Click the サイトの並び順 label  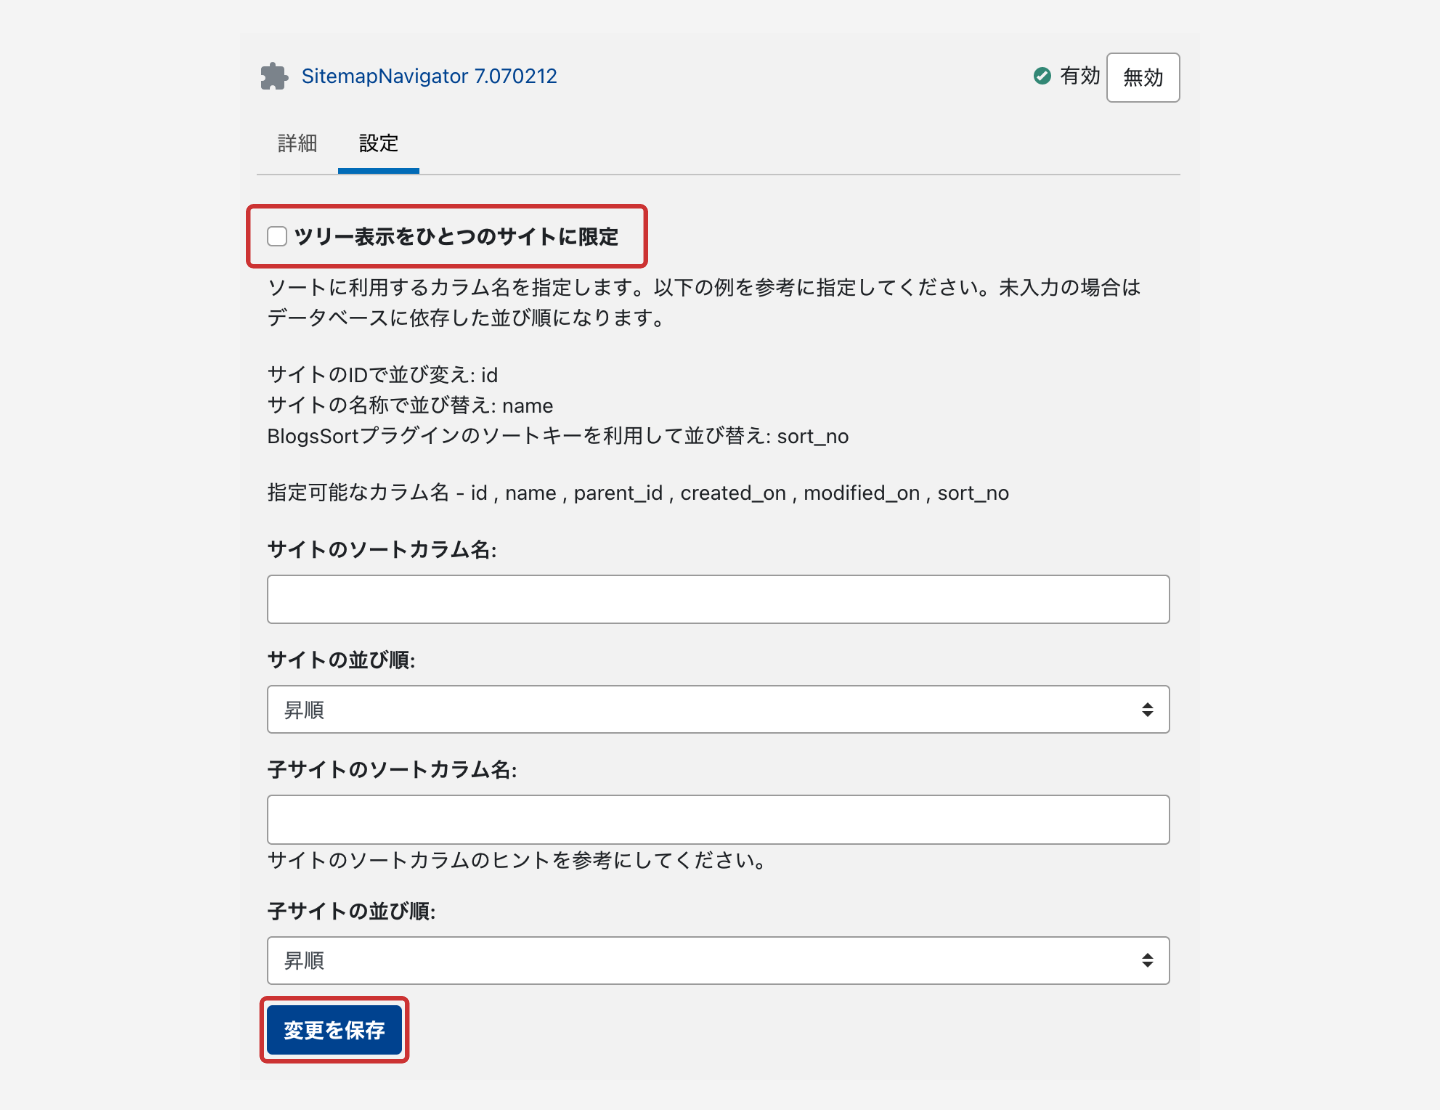pyautogui.click(x=341, y=660)
